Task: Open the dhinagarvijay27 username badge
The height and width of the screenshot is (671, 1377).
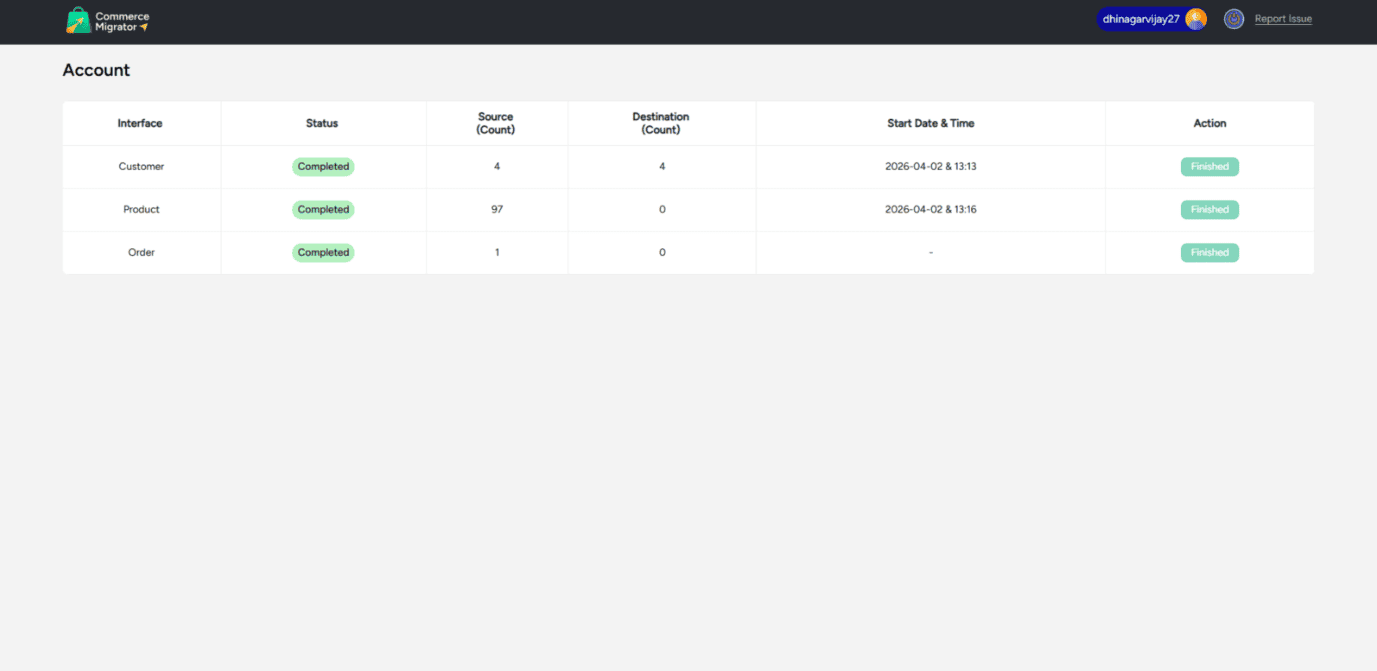Action: pos(1141,19)
